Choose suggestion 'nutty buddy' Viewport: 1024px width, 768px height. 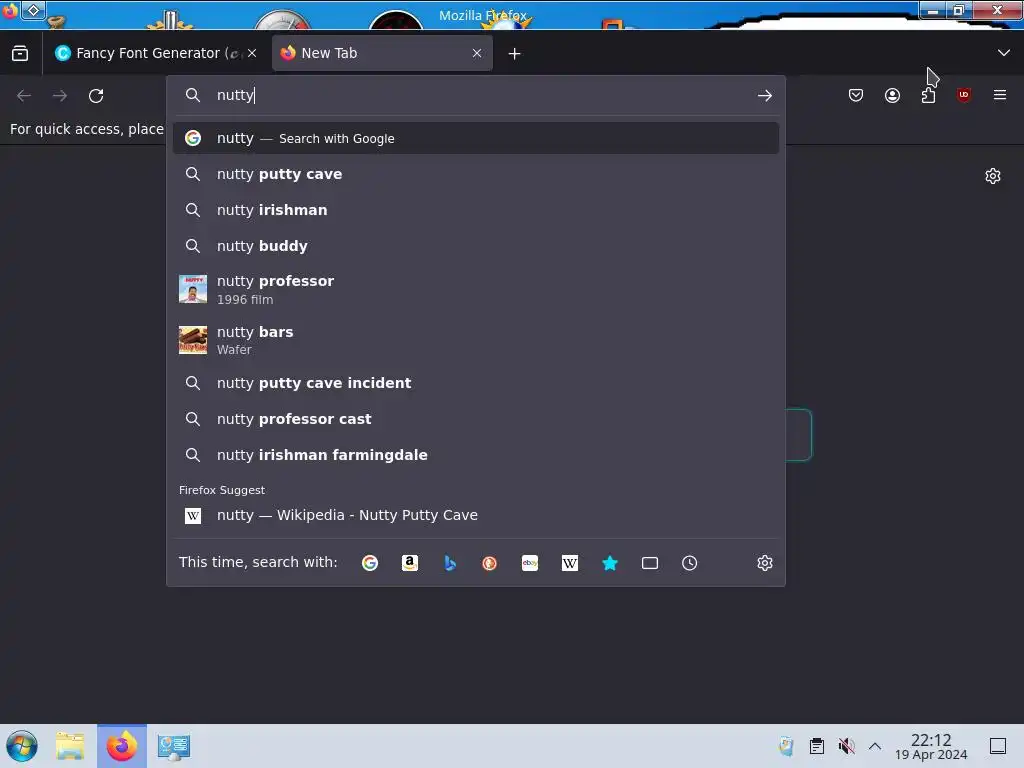pos(475,246)
